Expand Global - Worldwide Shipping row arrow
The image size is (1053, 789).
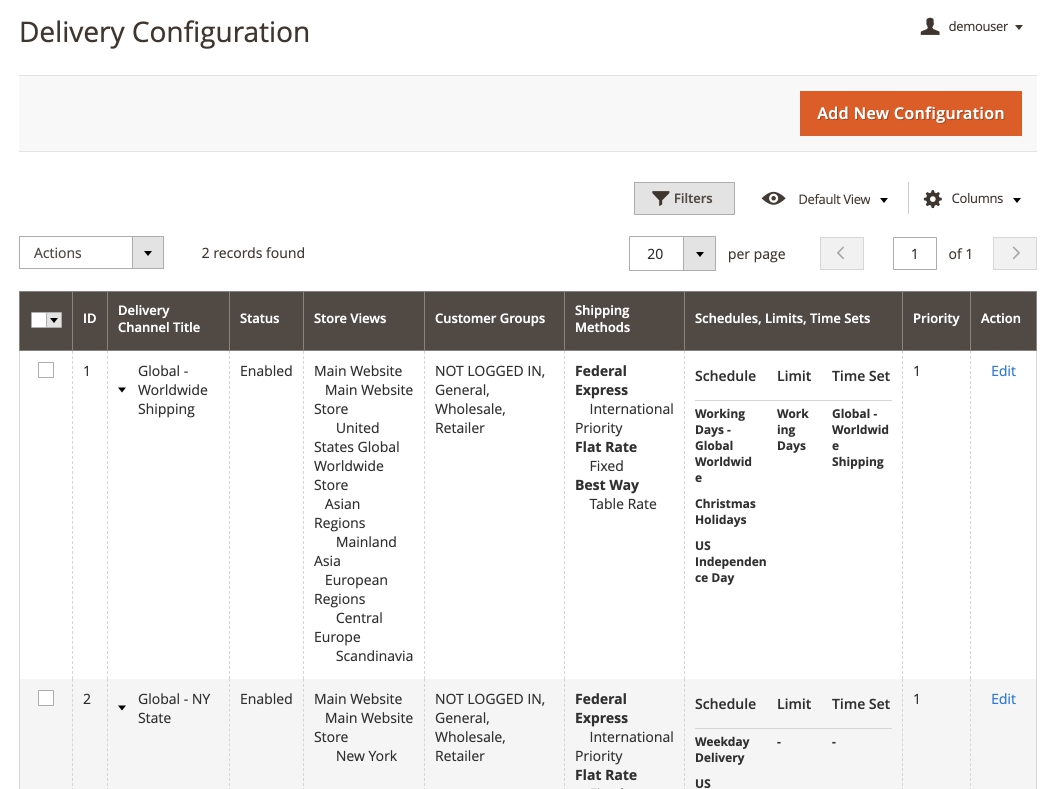[x=122, y=390]
